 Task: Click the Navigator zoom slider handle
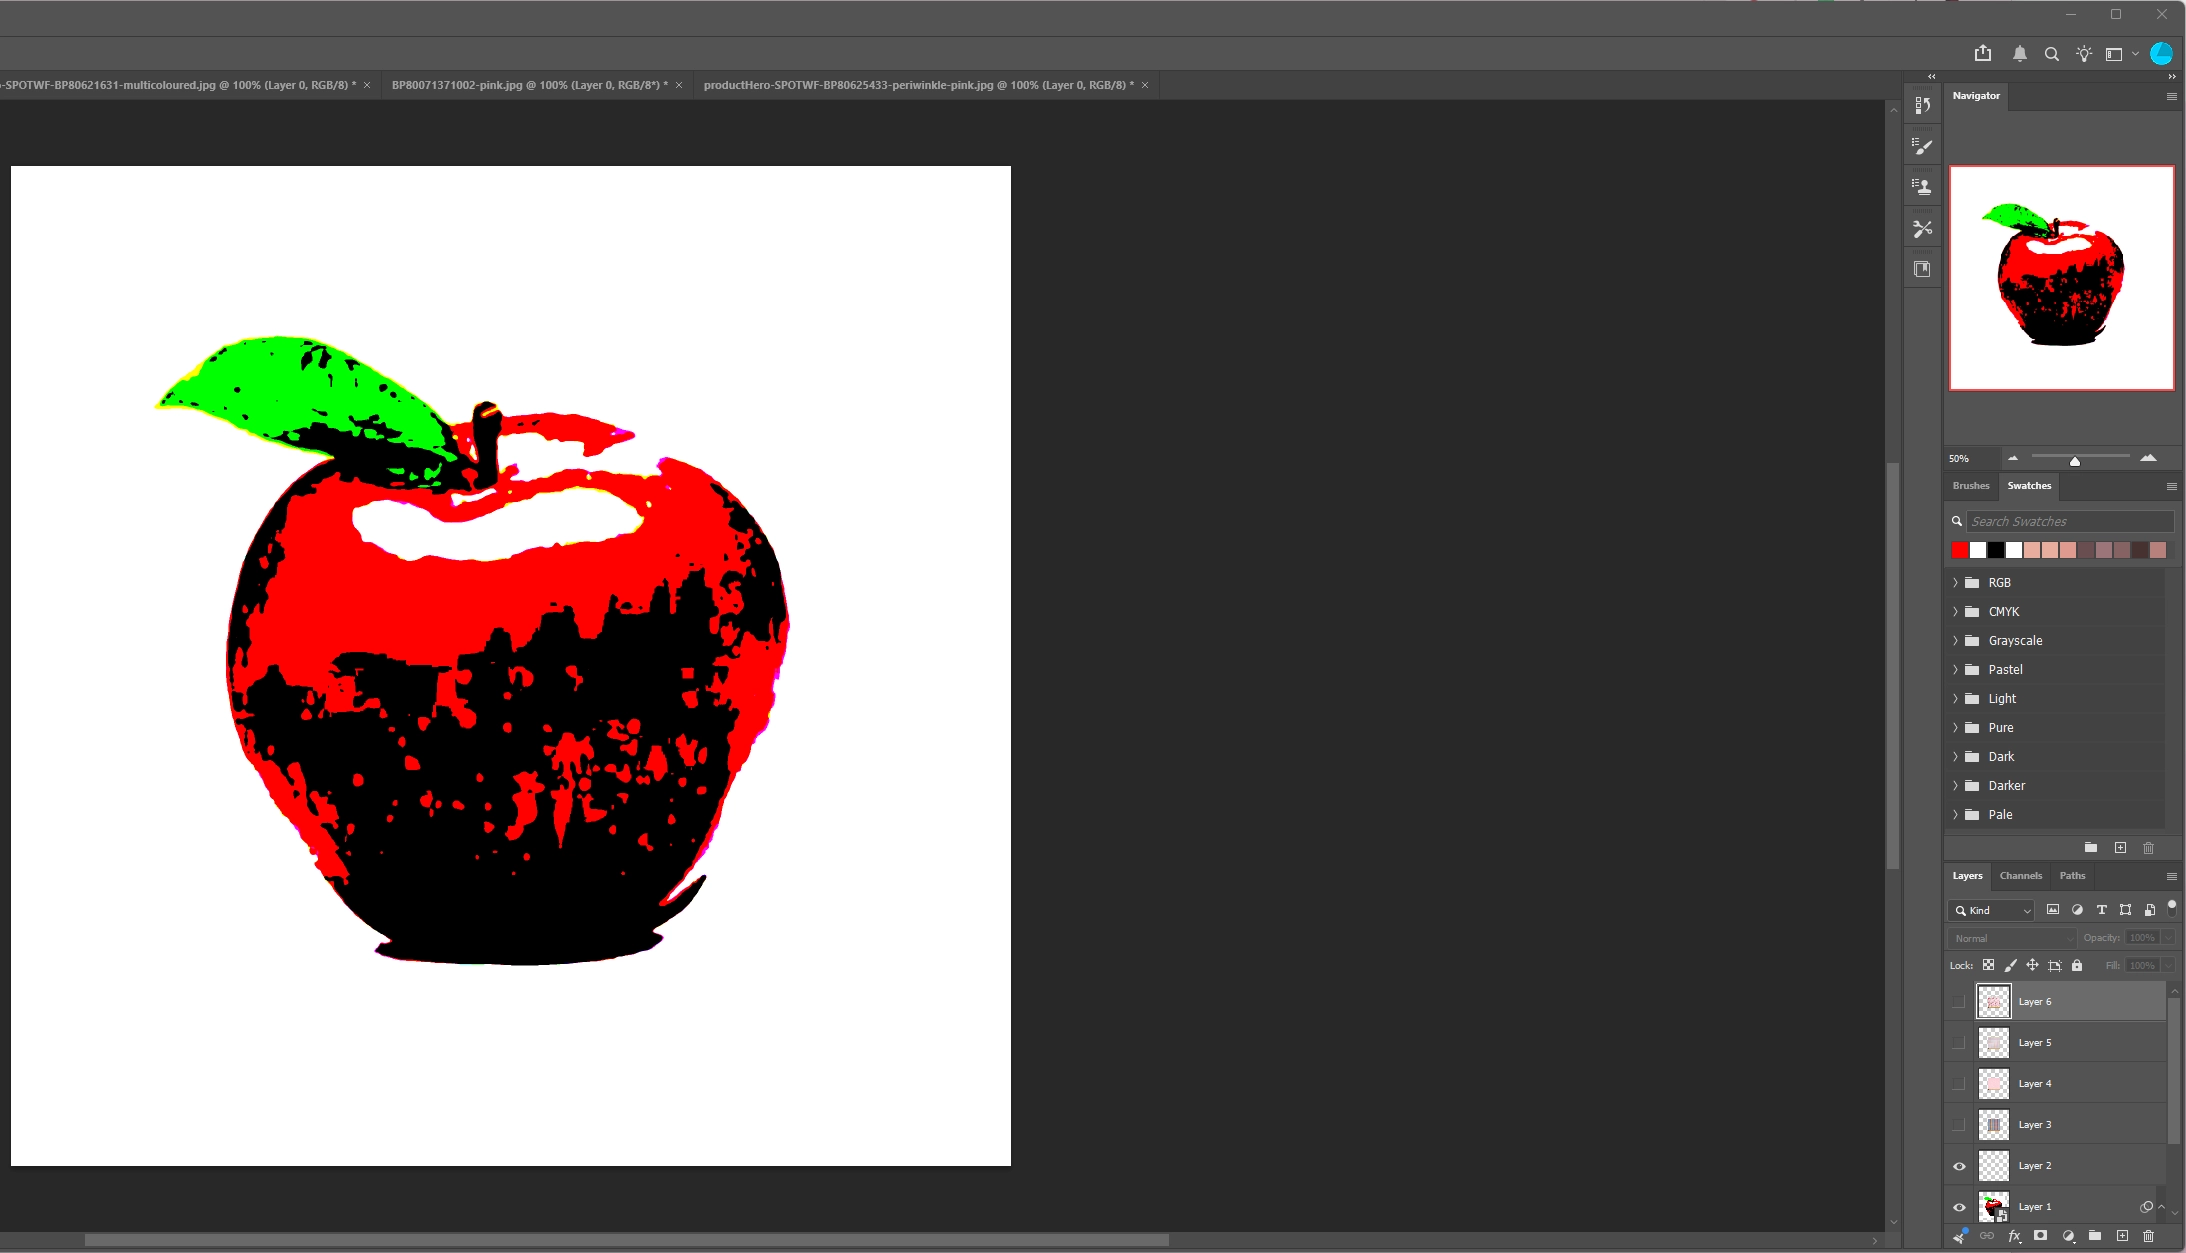[x=2075, y=461]
